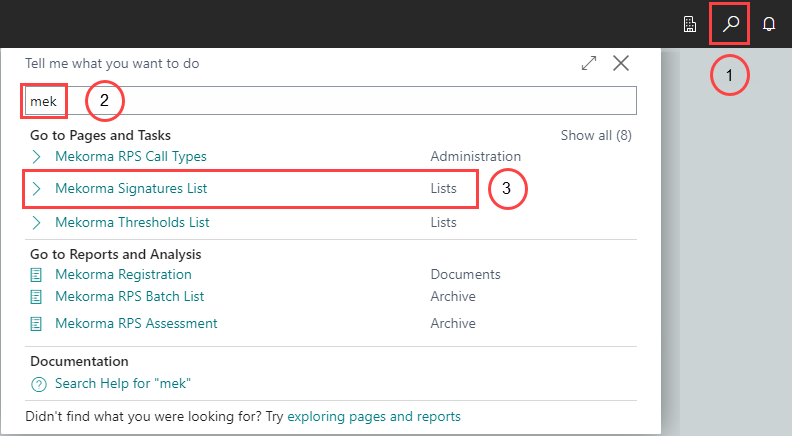Open Mekorma Signatures List page
792x436 pixels.
[x=131, y=188]
